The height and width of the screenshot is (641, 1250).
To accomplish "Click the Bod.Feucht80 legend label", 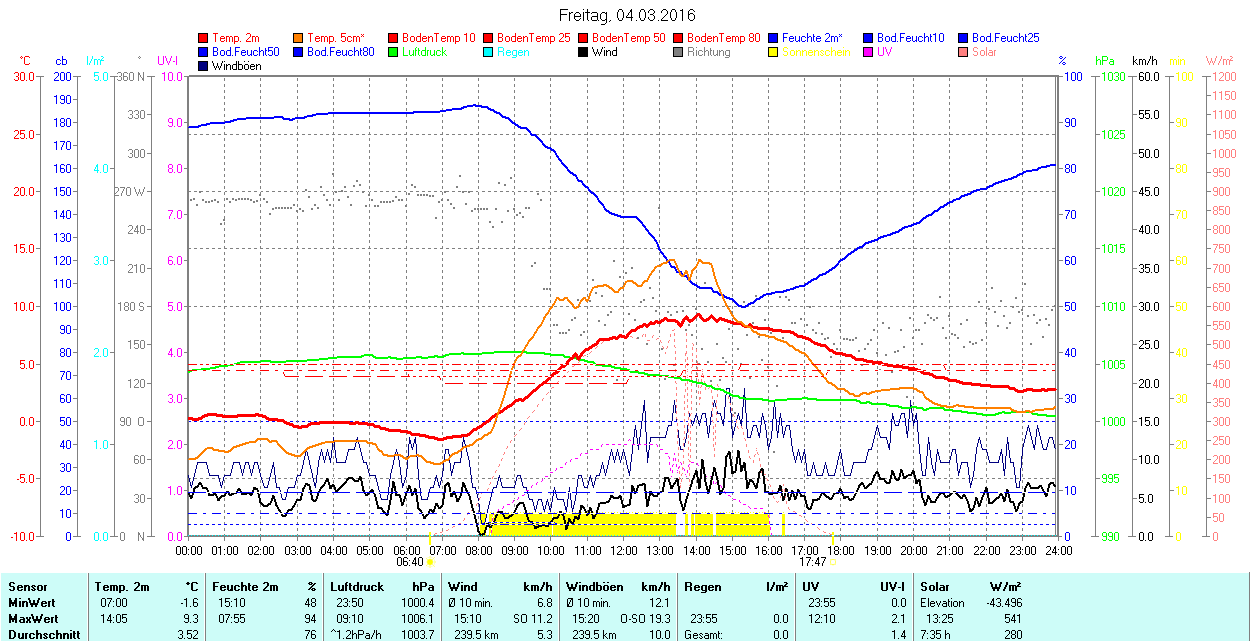I will (340, 52).
